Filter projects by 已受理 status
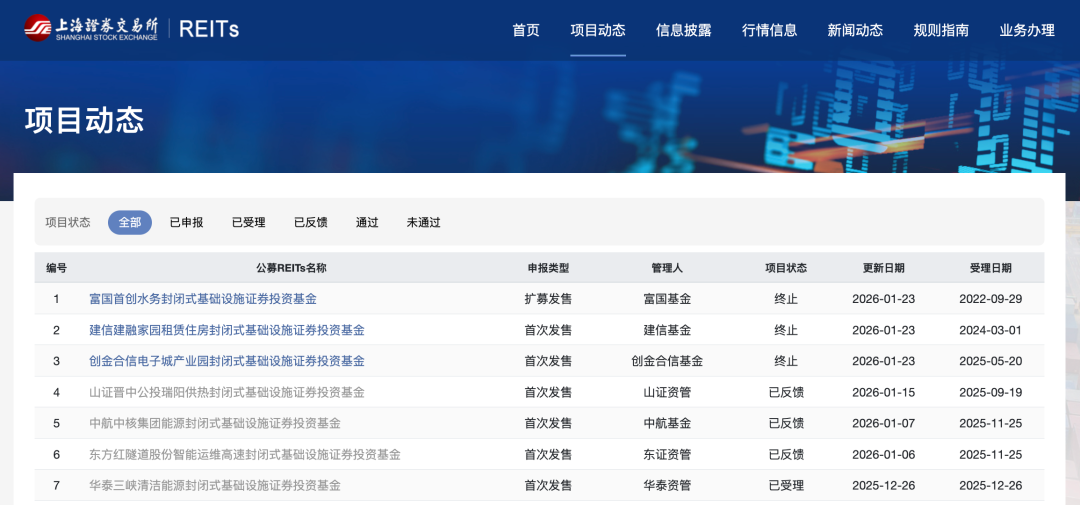Image resolution: width=1080 pixels, height=505 pixels. pos(248,222)
